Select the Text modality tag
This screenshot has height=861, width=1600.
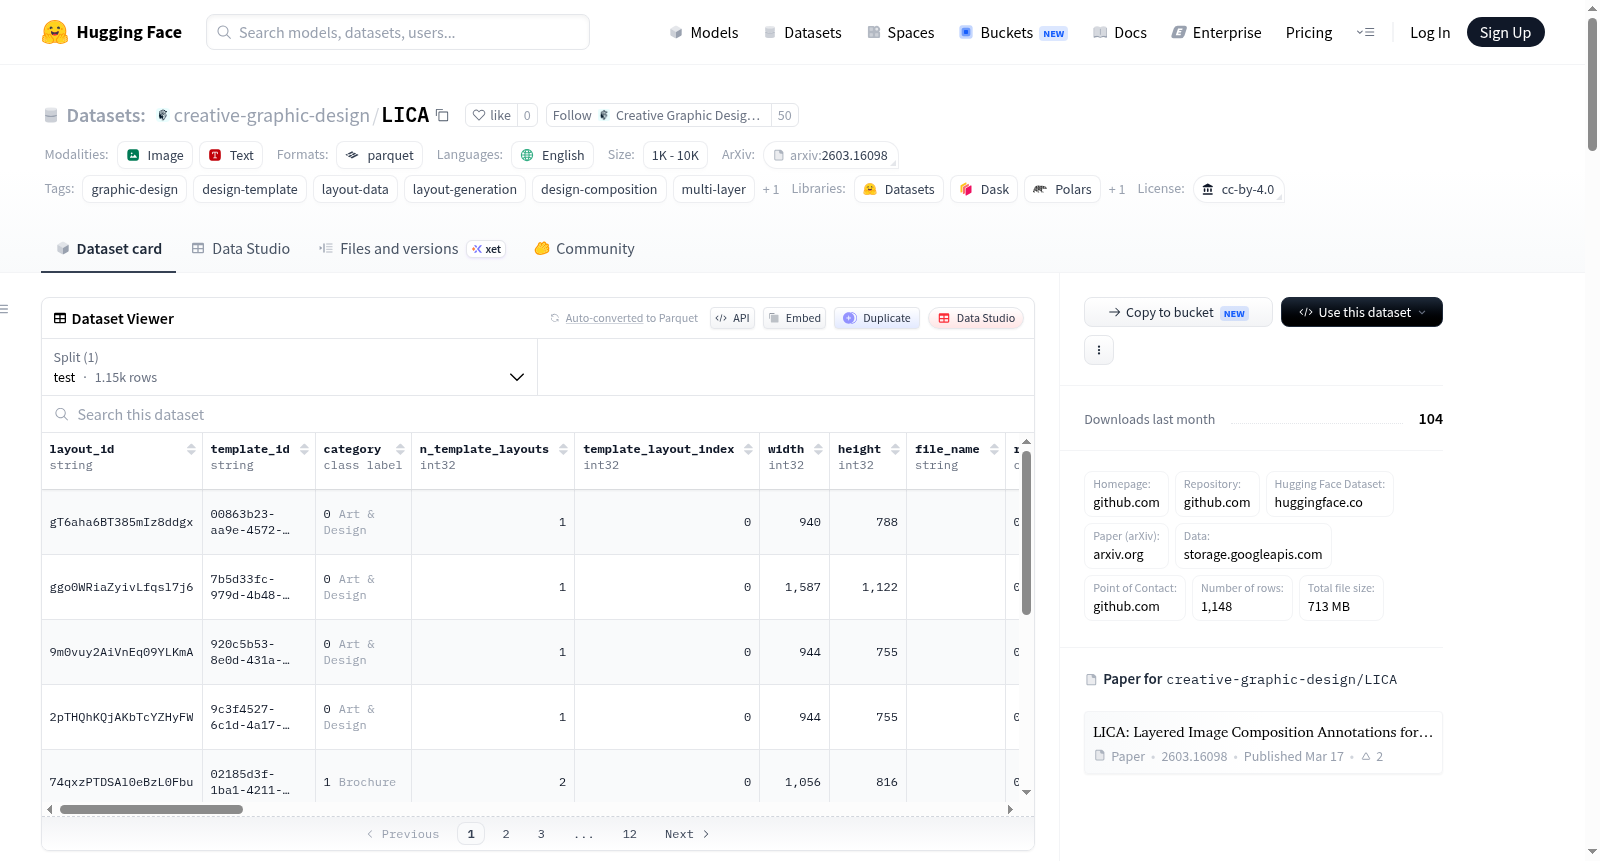pyautogui.click(x=231, y=155)
